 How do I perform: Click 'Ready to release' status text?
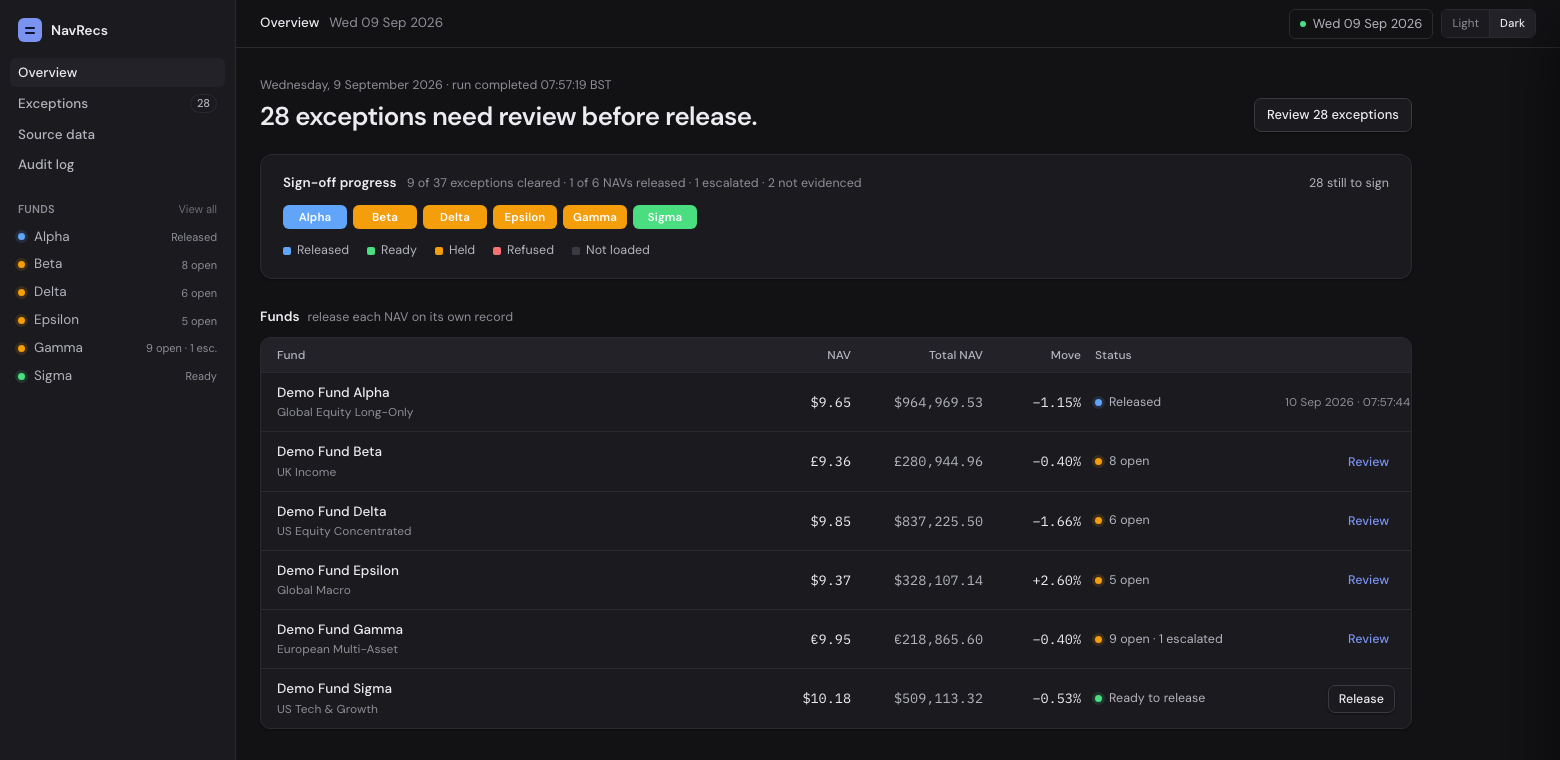pos(1157,698)
